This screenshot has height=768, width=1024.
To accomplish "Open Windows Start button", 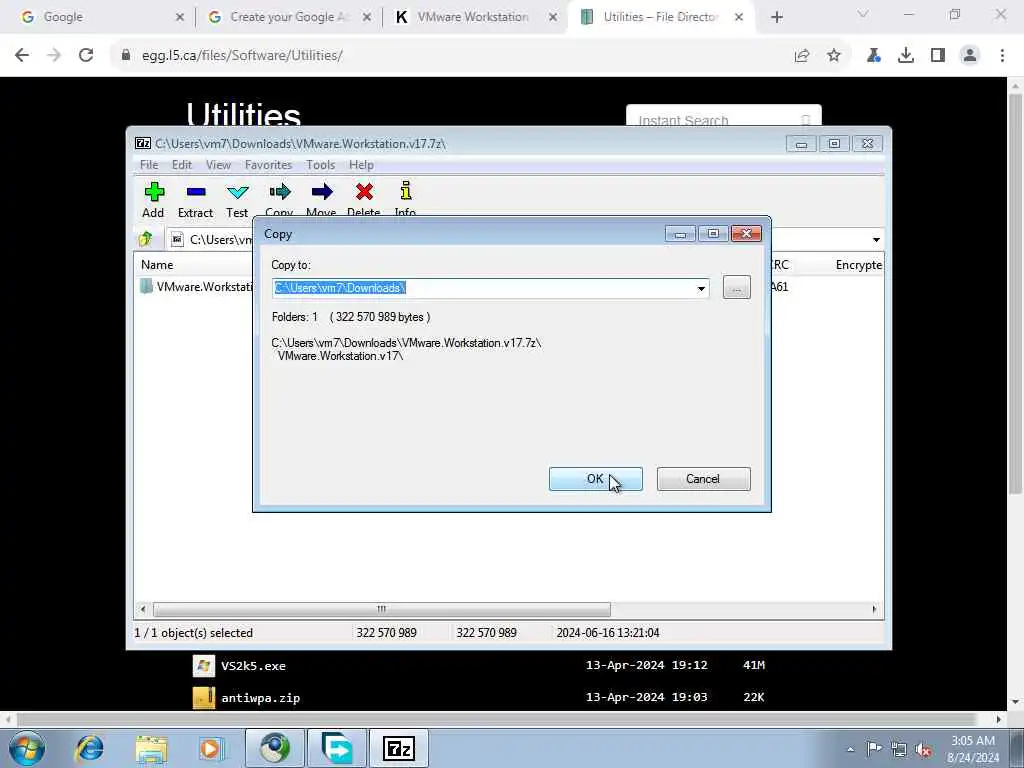I will coord(27,748).
